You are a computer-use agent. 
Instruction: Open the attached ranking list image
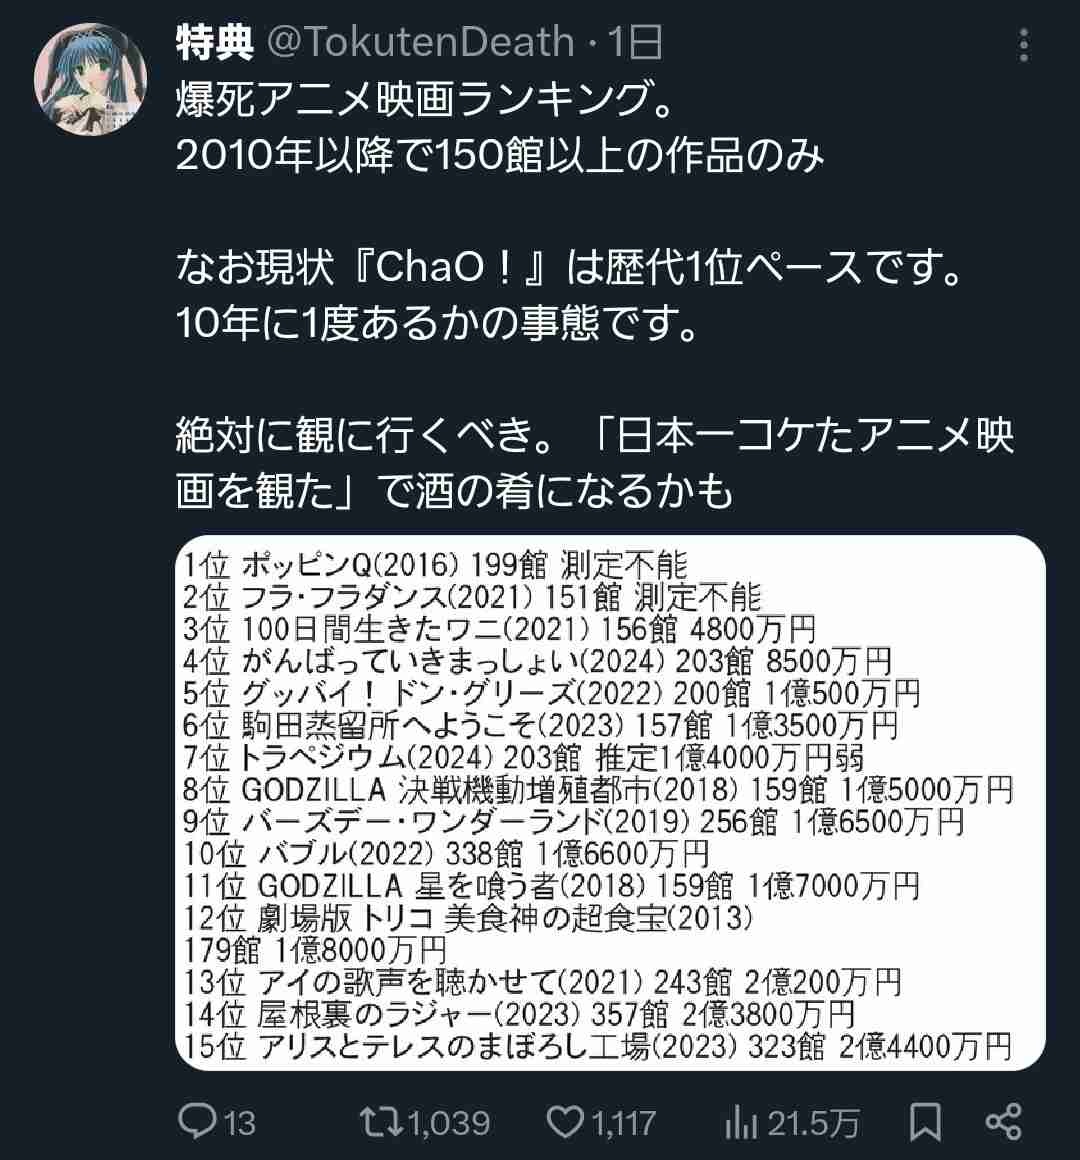[610, 803]
